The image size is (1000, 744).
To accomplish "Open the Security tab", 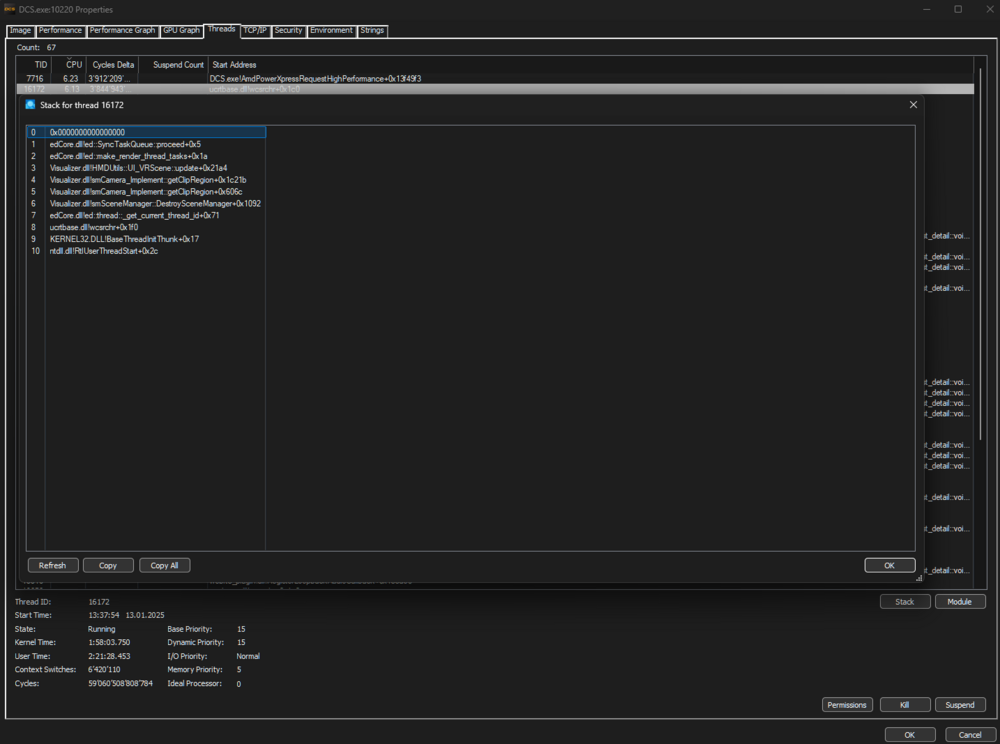I will click(288, 30).
